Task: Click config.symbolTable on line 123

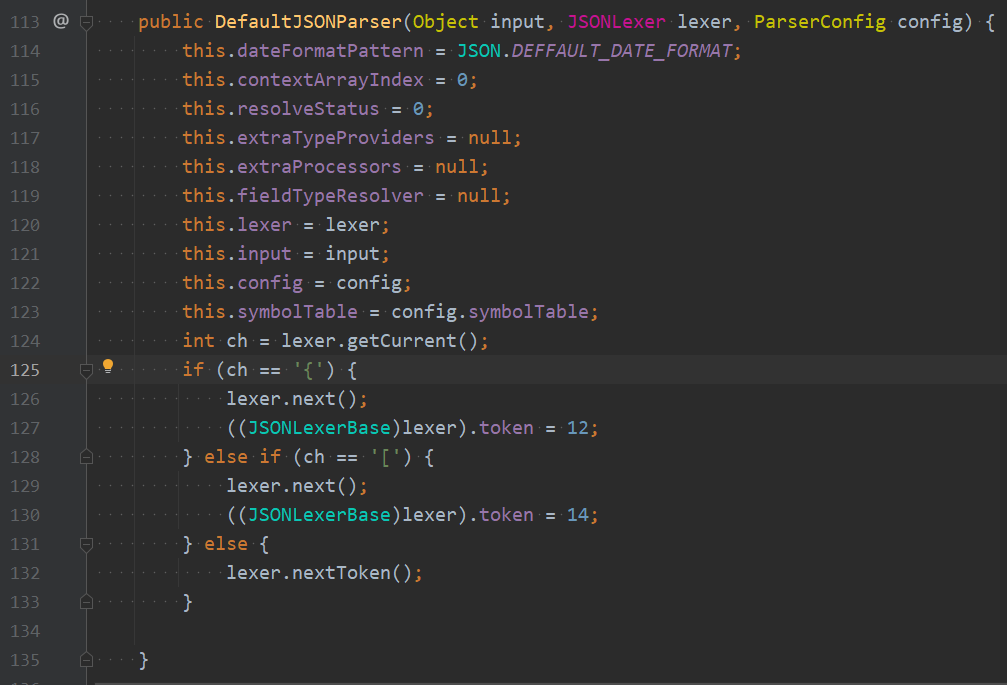Action: [490, 312]
